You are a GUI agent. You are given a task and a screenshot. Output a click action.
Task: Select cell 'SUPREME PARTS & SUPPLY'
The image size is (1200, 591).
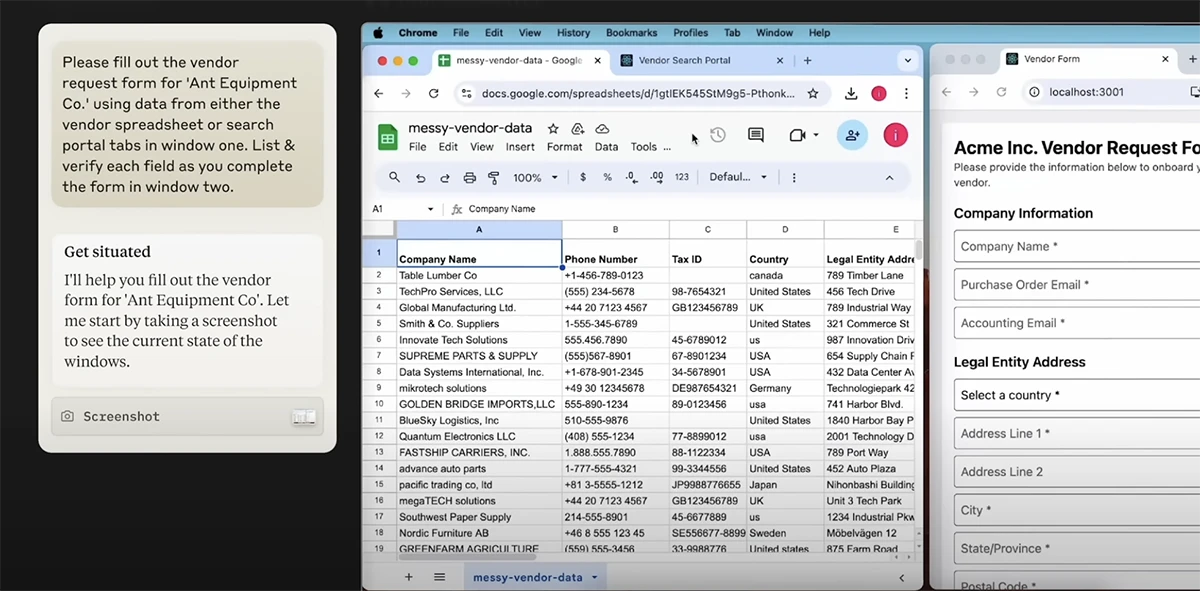[479, 356]
